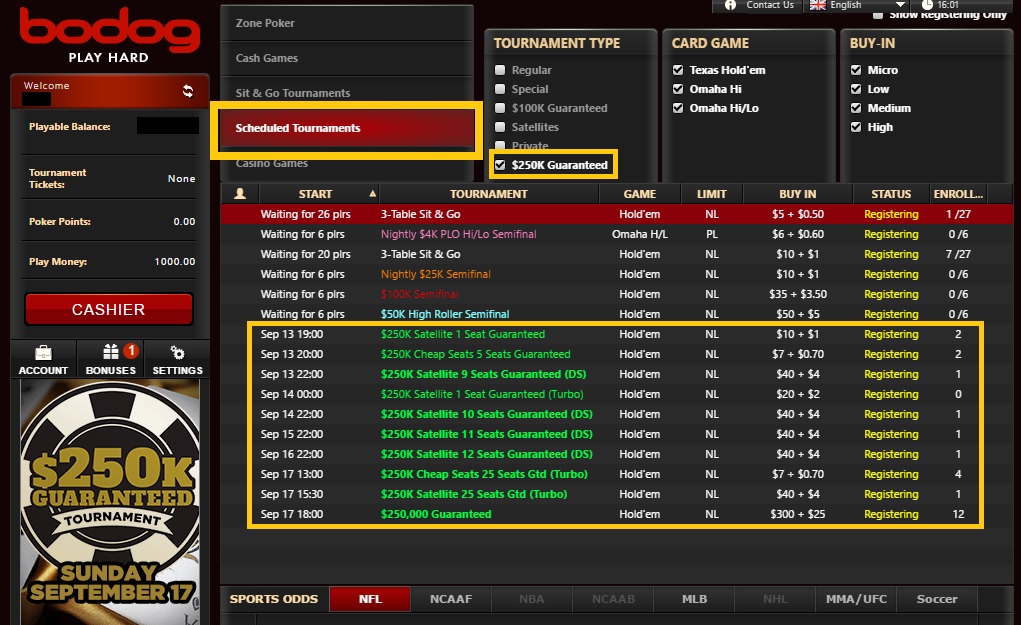Screen dimensions: 1021x625
Task: Switch to the MMA/UFC sports odds tab
Action: [856, 599]
